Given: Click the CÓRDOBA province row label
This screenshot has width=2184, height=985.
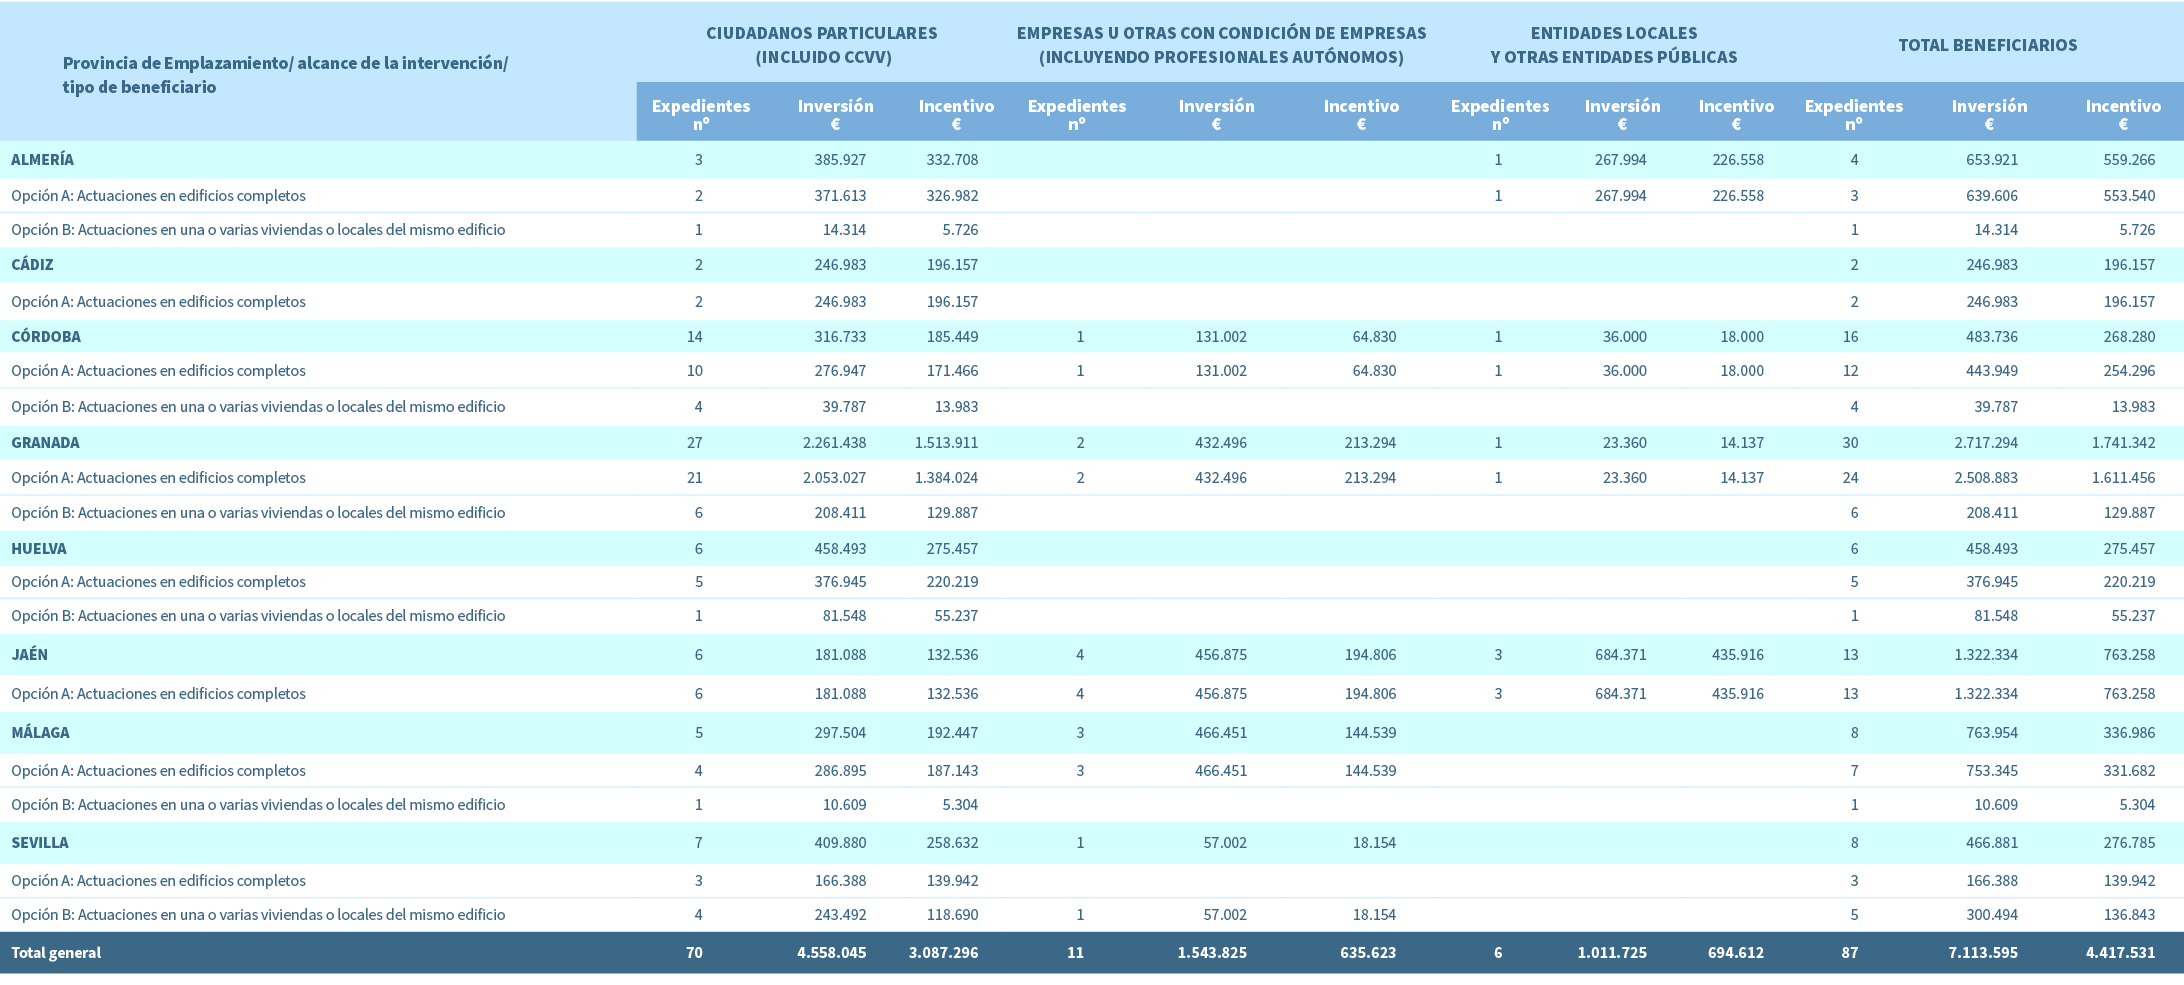Looking at the screenshot, I should point(46,337).
